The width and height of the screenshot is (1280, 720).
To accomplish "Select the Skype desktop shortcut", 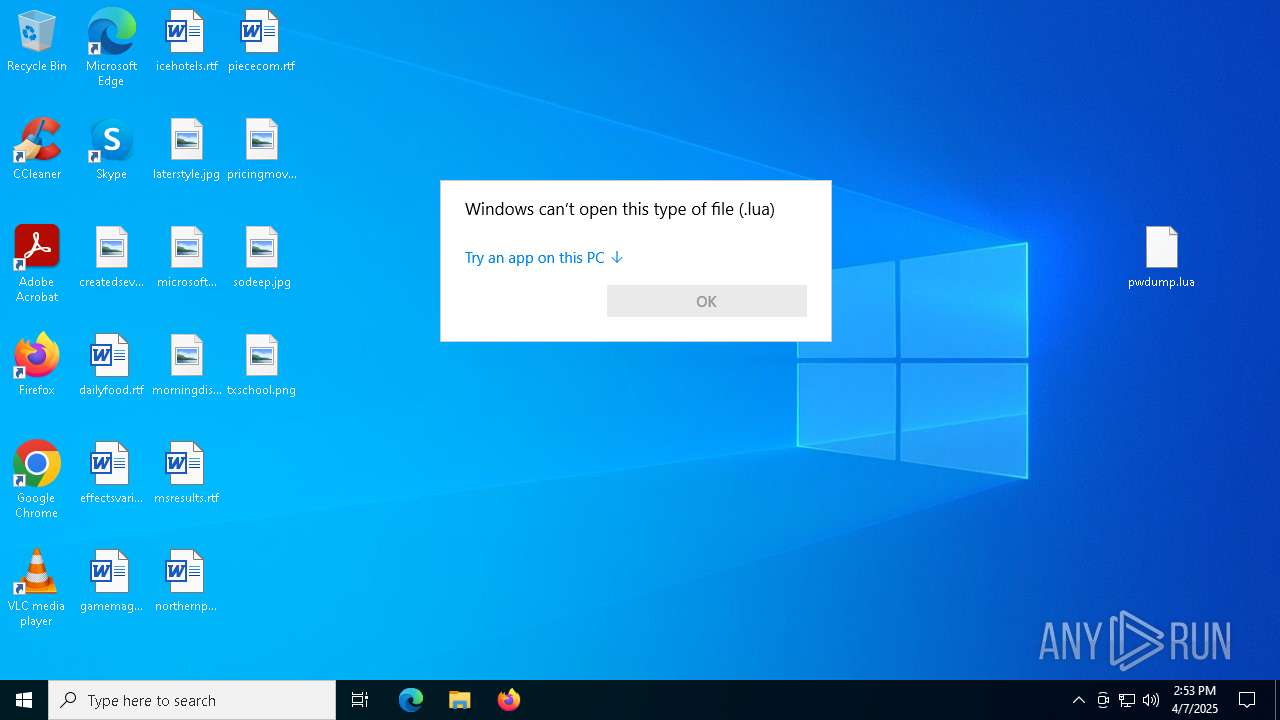I will click(111, 150).
